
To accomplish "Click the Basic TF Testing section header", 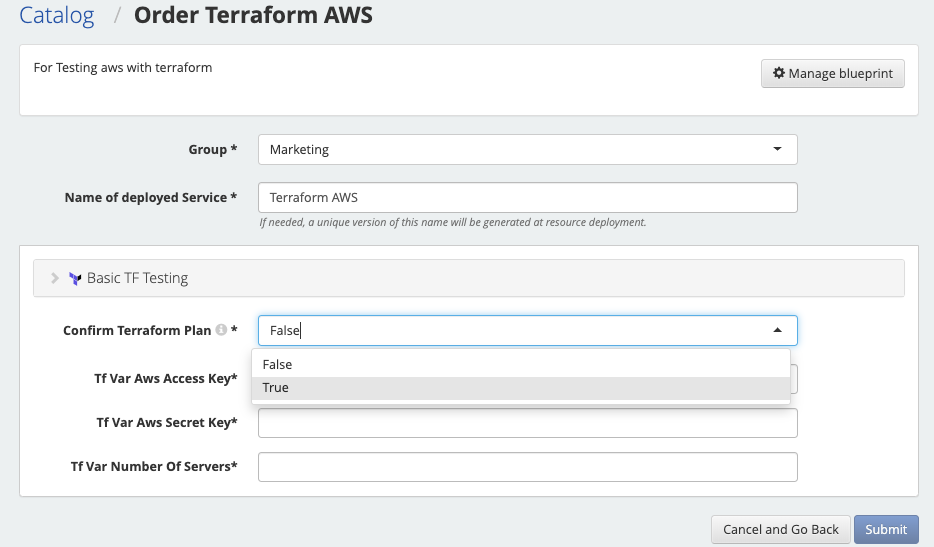I will pos(469,278).
